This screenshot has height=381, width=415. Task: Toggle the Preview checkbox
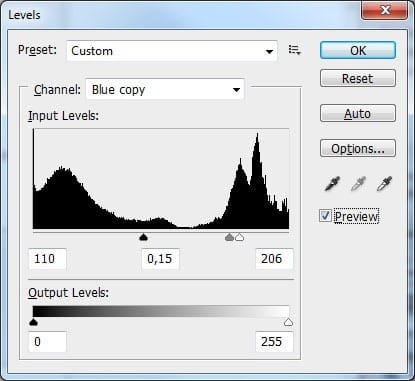pos(325,216)
